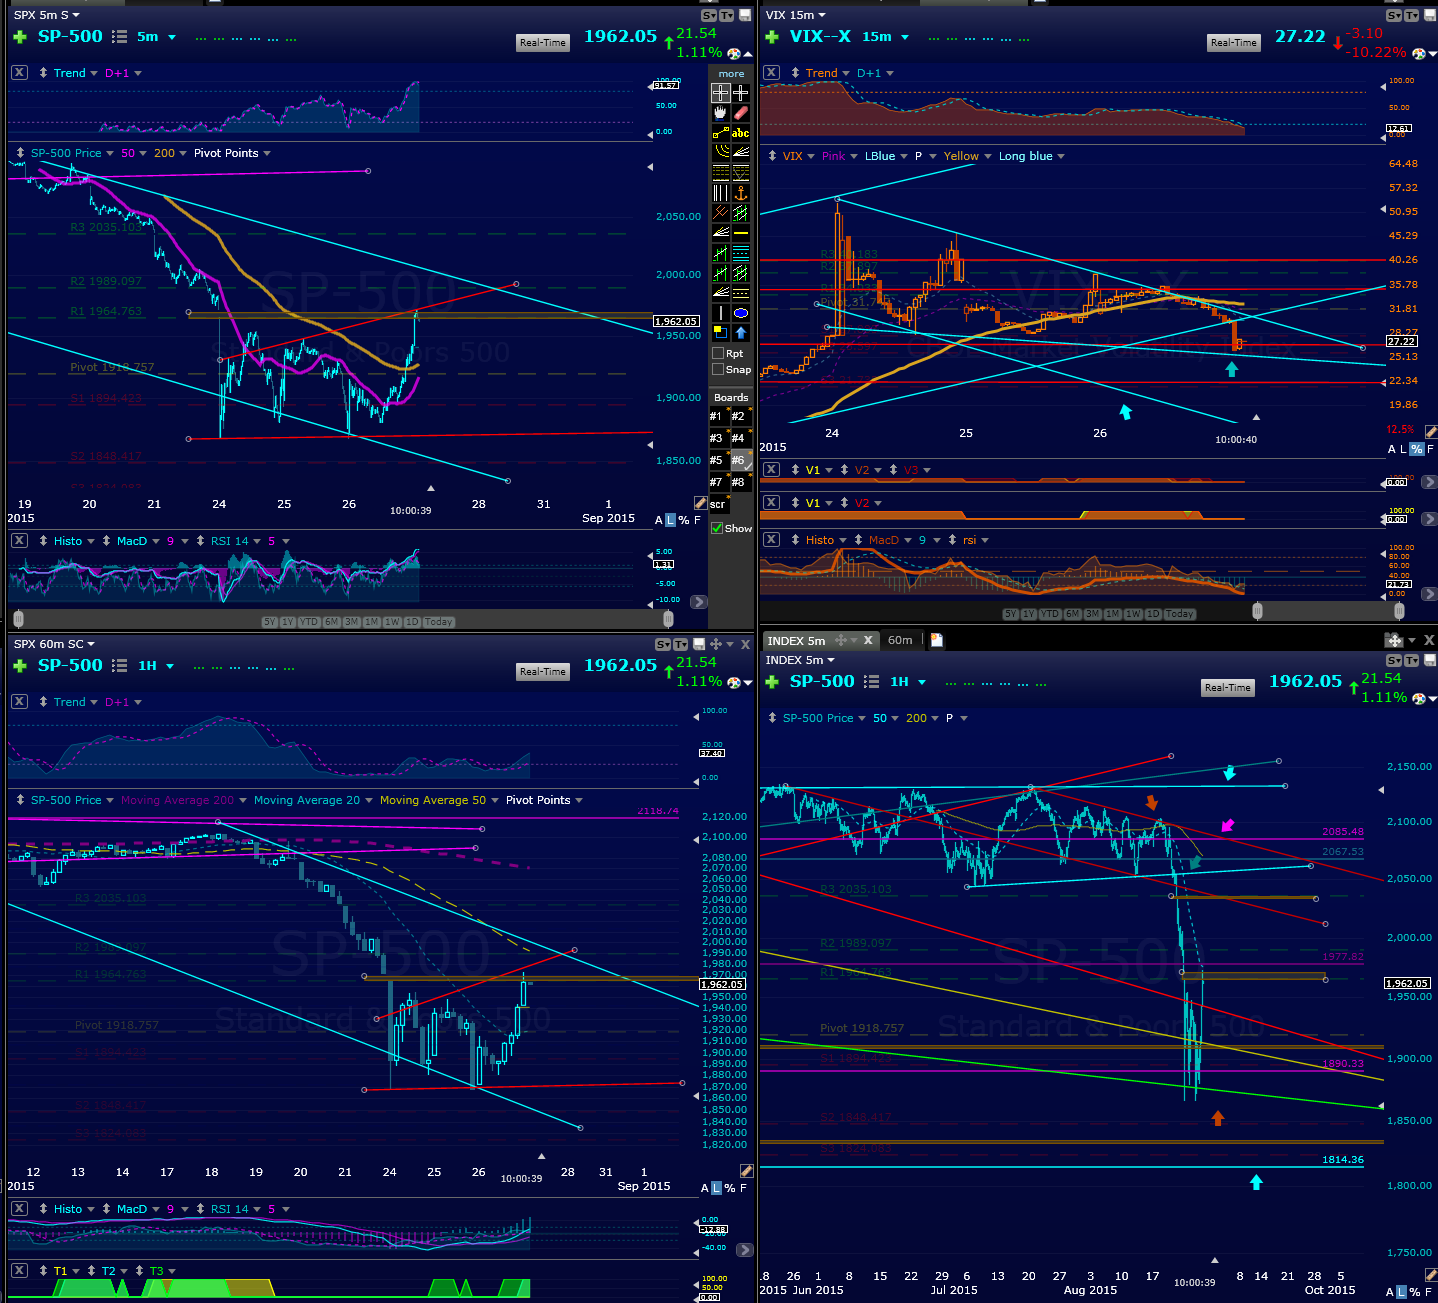Select the three vertical lines tool

(x=721, y=193)
